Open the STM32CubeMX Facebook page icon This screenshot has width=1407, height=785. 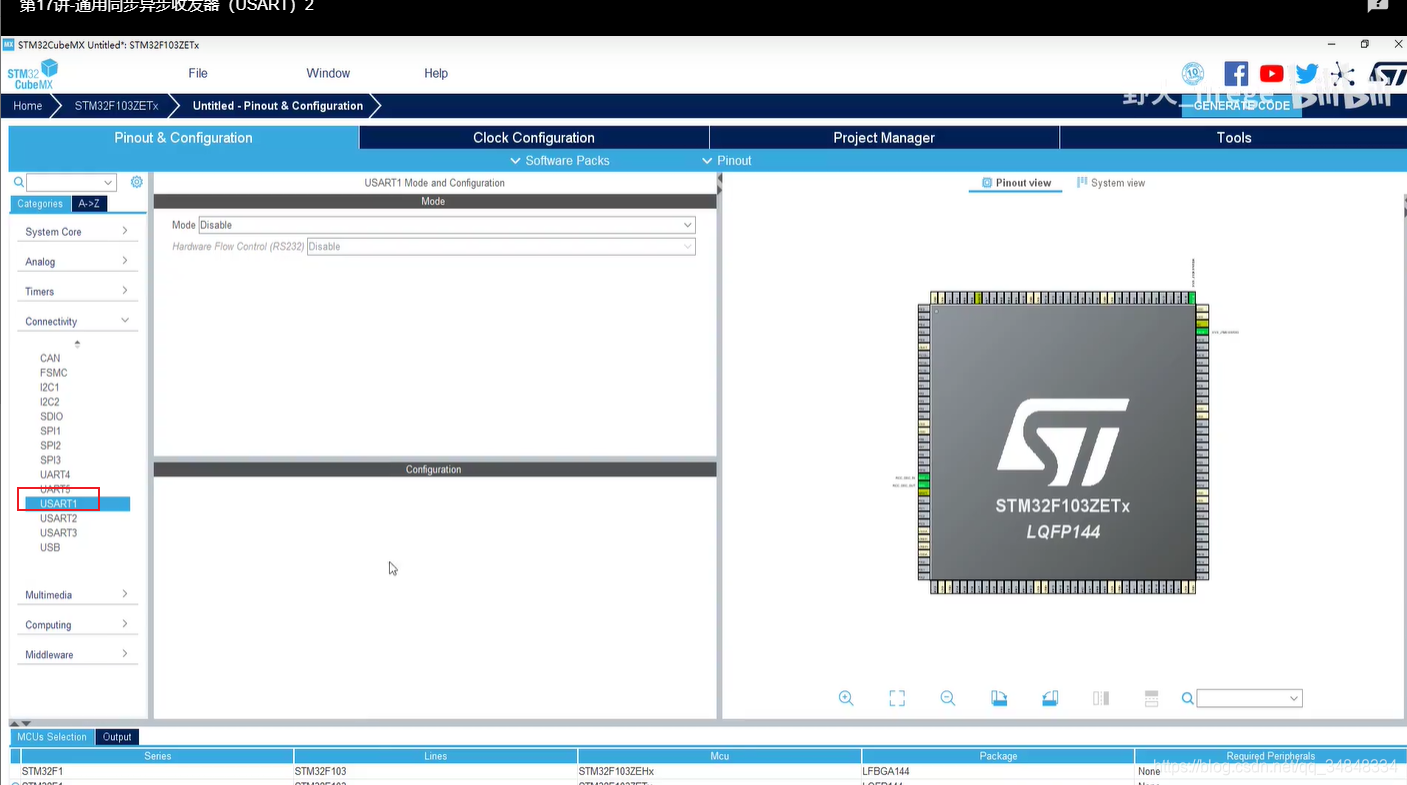(x=1236, y=73)
